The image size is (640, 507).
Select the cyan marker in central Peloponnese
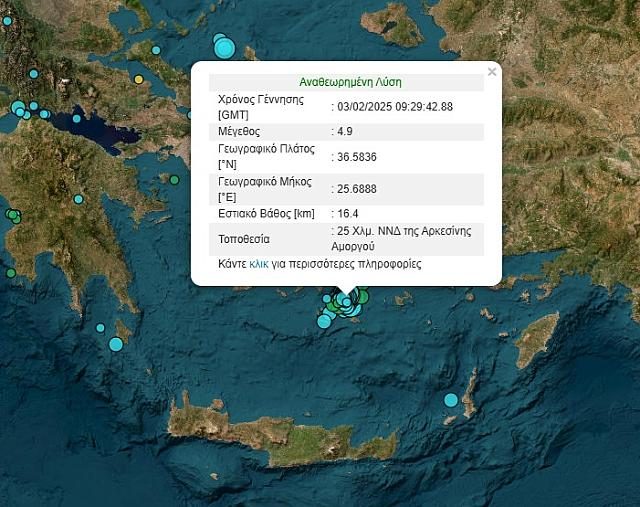78,198
